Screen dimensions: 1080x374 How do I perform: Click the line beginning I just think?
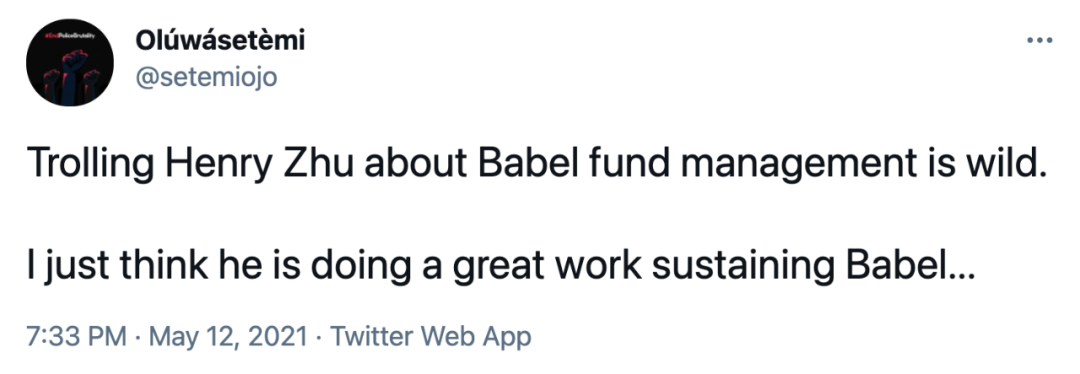[501, 268]
